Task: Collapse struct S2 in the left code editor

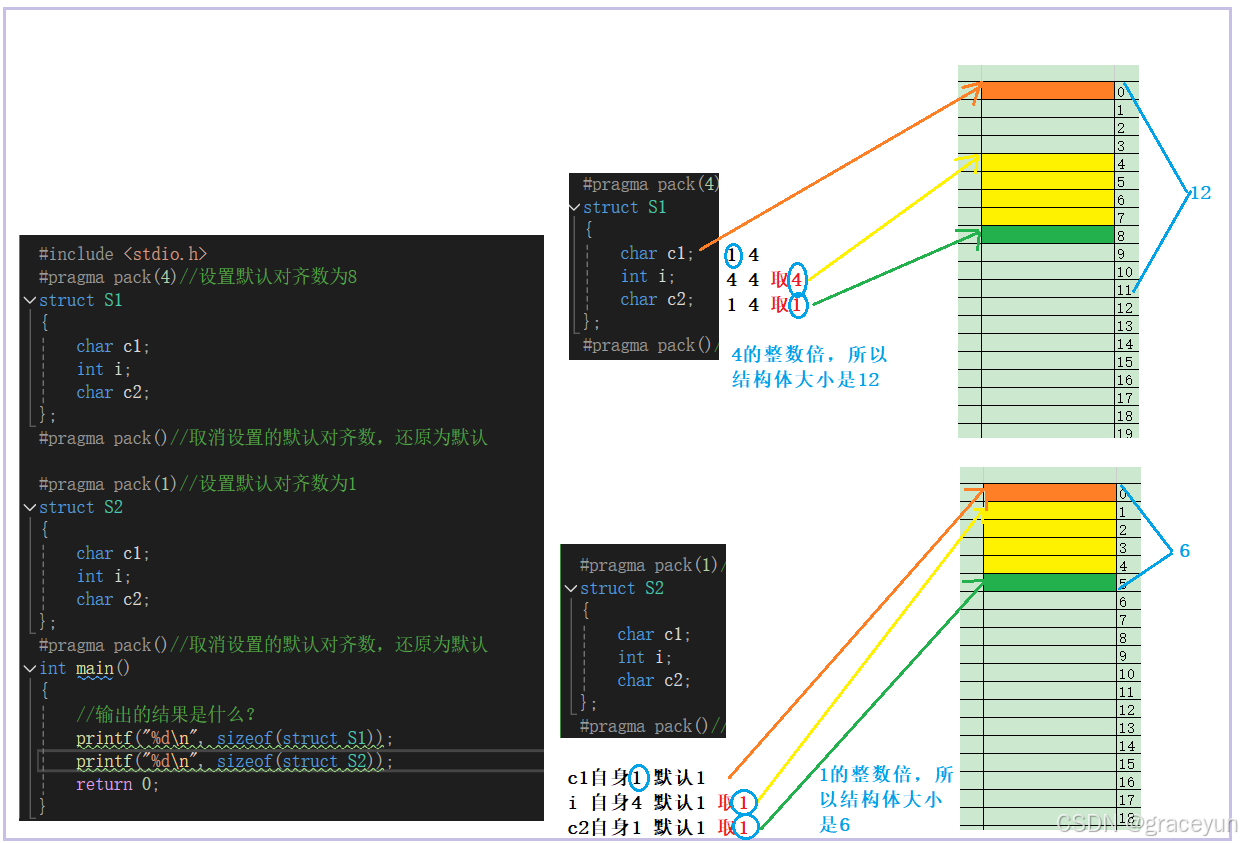Action: (x=29, y=507)
